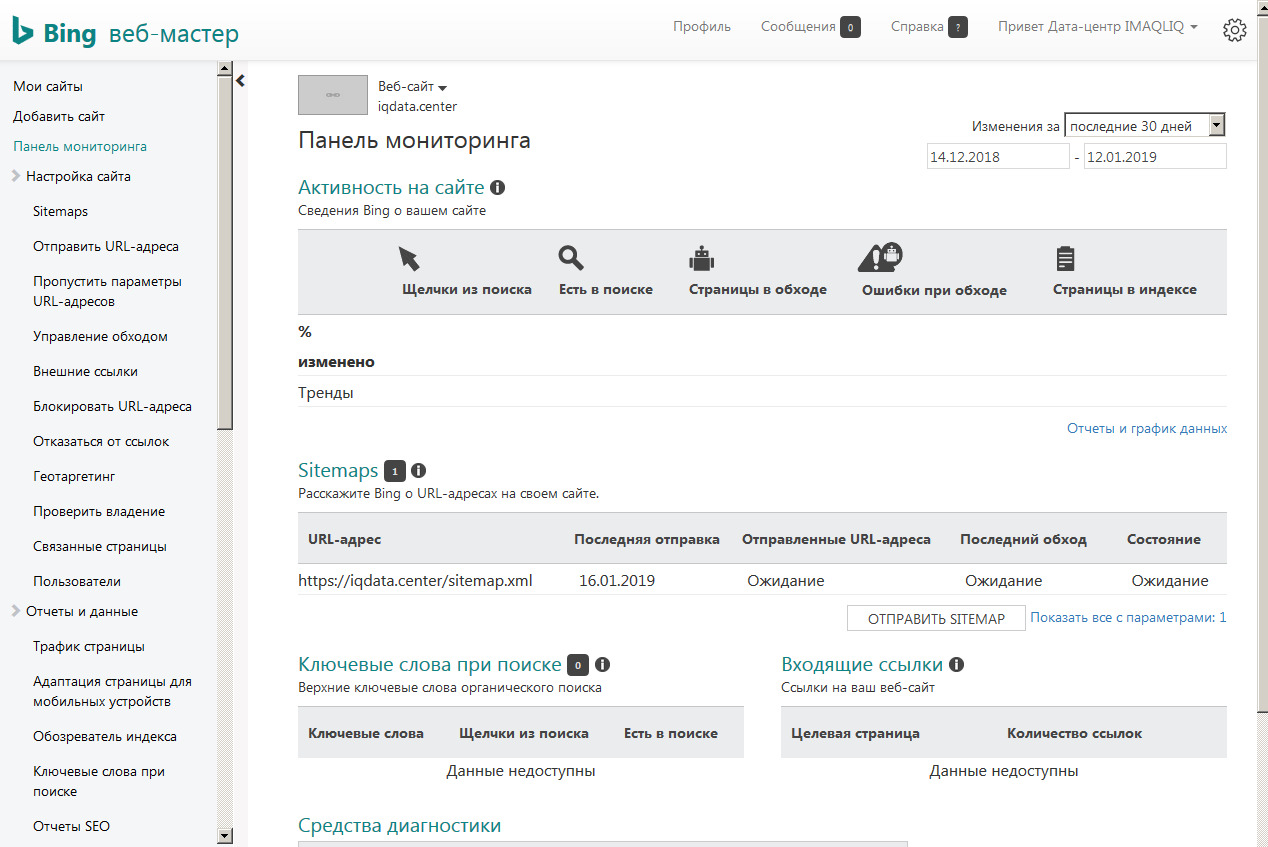Open settings gear icon
Viewport: 1268px width, 847px height.
(1235, 30)
